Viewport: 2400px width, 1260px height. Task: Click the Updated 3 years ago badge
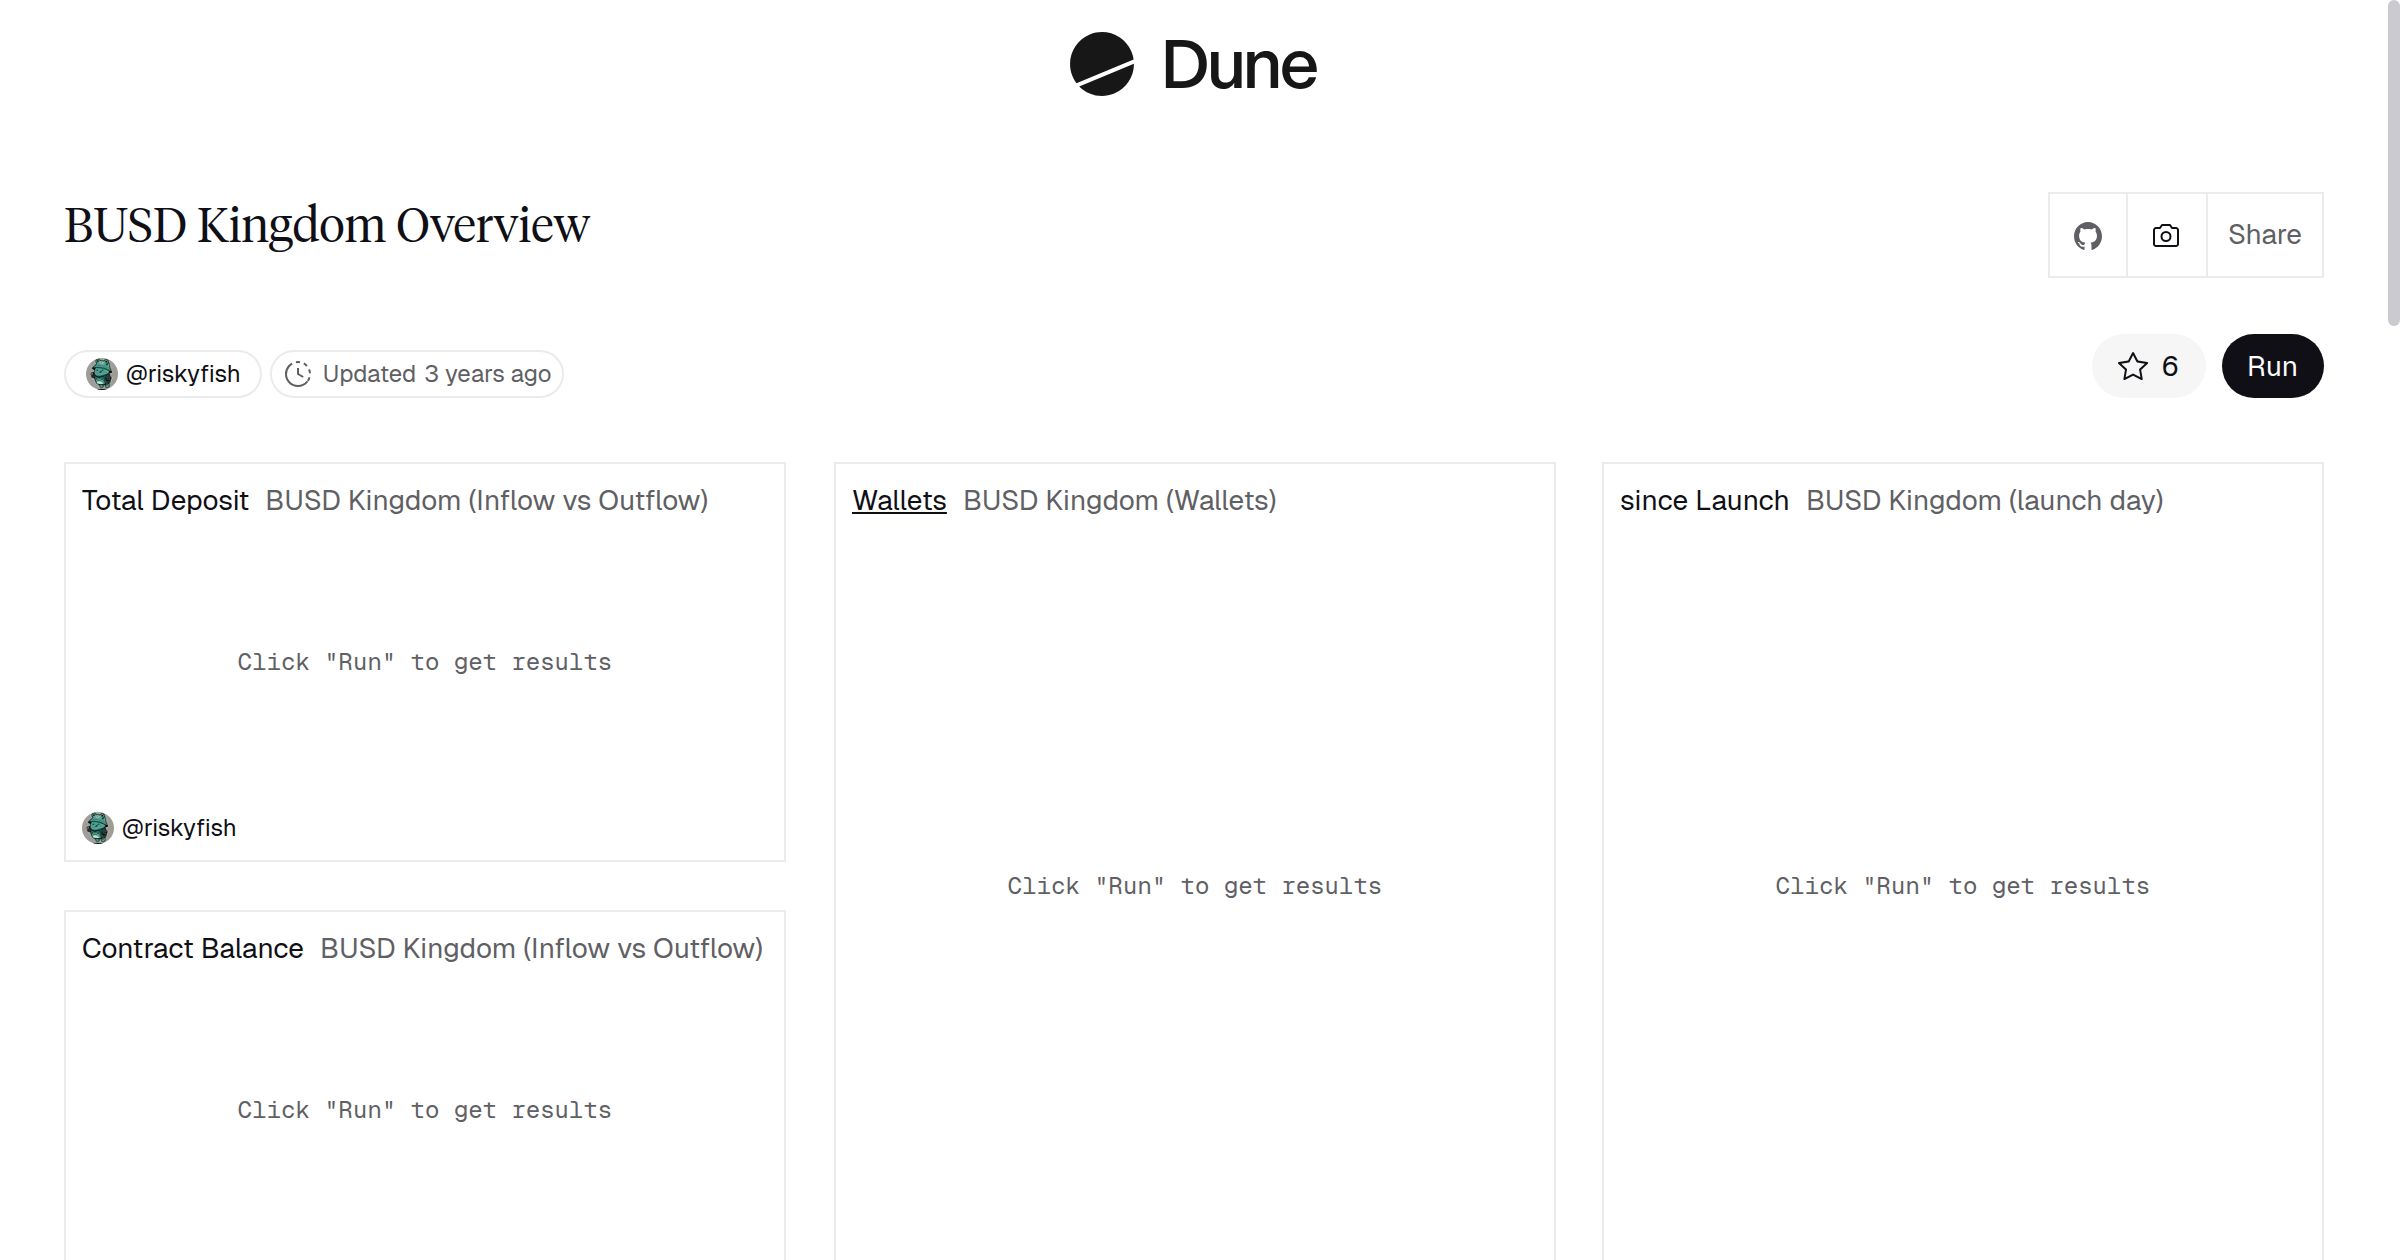pyautogui.click(x=436, y=374)
